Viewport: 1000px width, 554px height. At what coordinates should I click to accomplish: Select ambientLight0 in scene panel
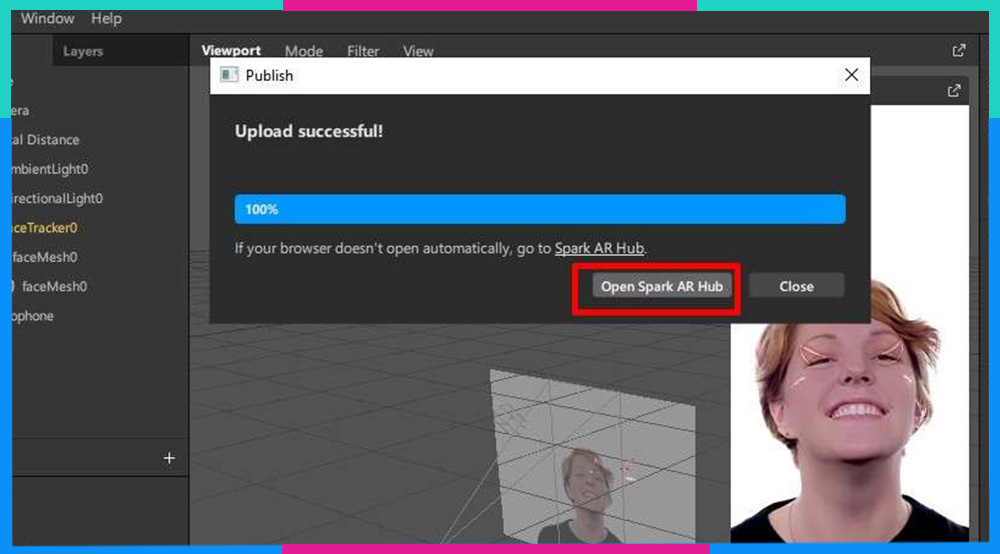(50, 169)
